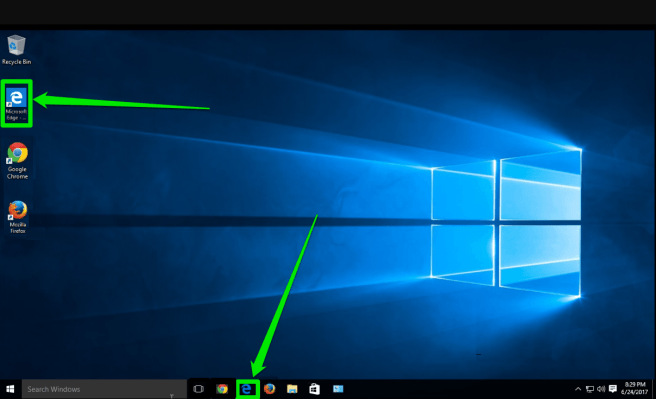The image size is (656, 399).
Task: Click the clock showing 8:29 PM
Action: coord(635,389)
